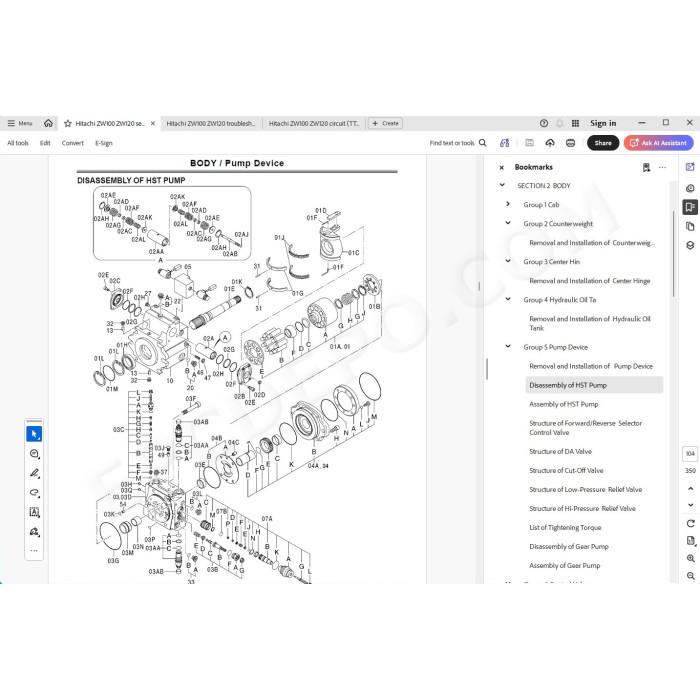The width and height of the screenshot is (700, 700).
Task: Click the upload to cloud icon
Action: pyautogui.click(x=550, y=143)
